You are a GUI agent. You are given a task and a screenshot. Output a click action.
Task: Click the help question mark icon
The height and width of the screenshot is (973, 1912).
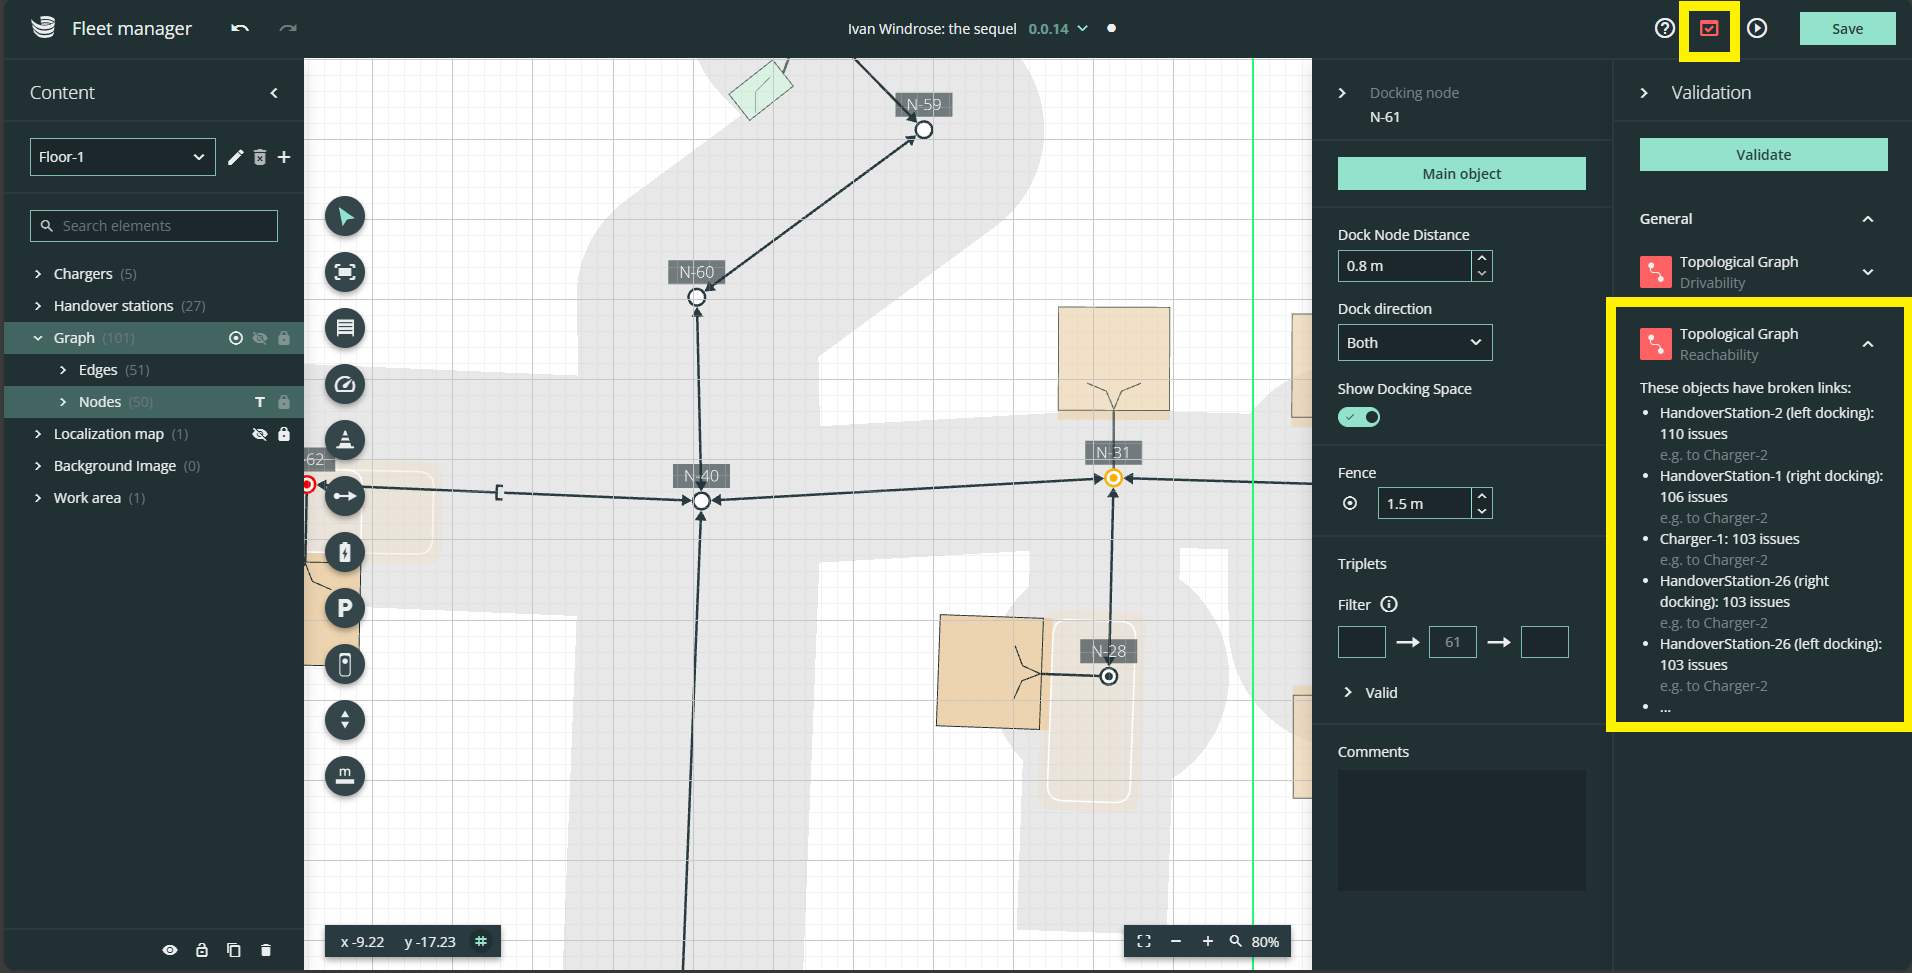click(x=1664, y=29)
